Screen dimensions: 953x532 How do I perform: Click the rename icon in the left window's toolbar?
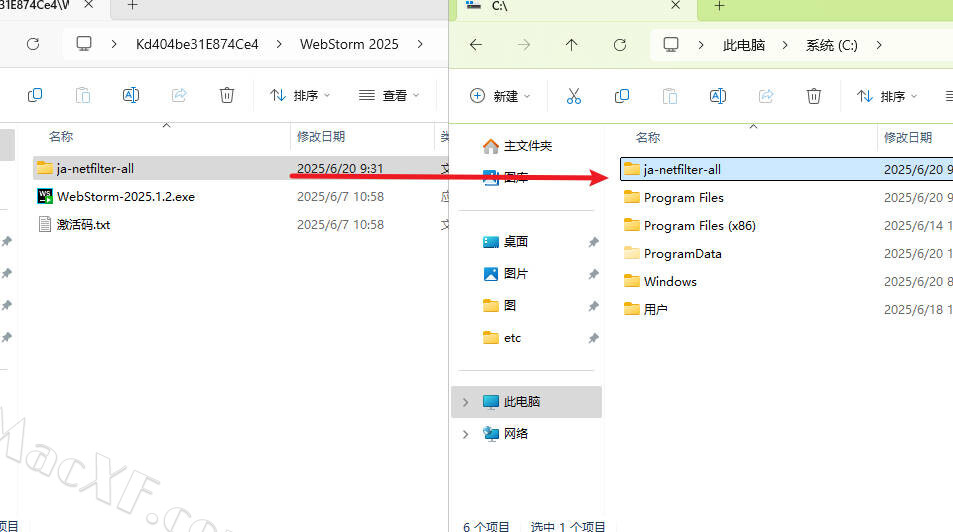point(131,95)
